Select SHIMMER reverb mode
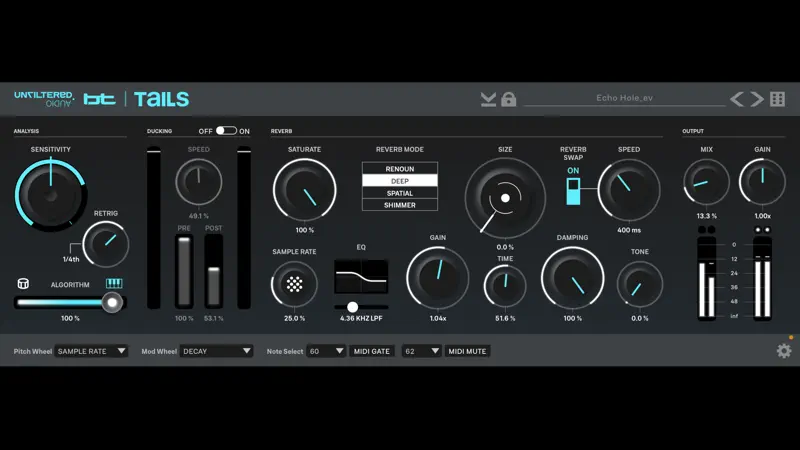 click(x=399, y=205)
